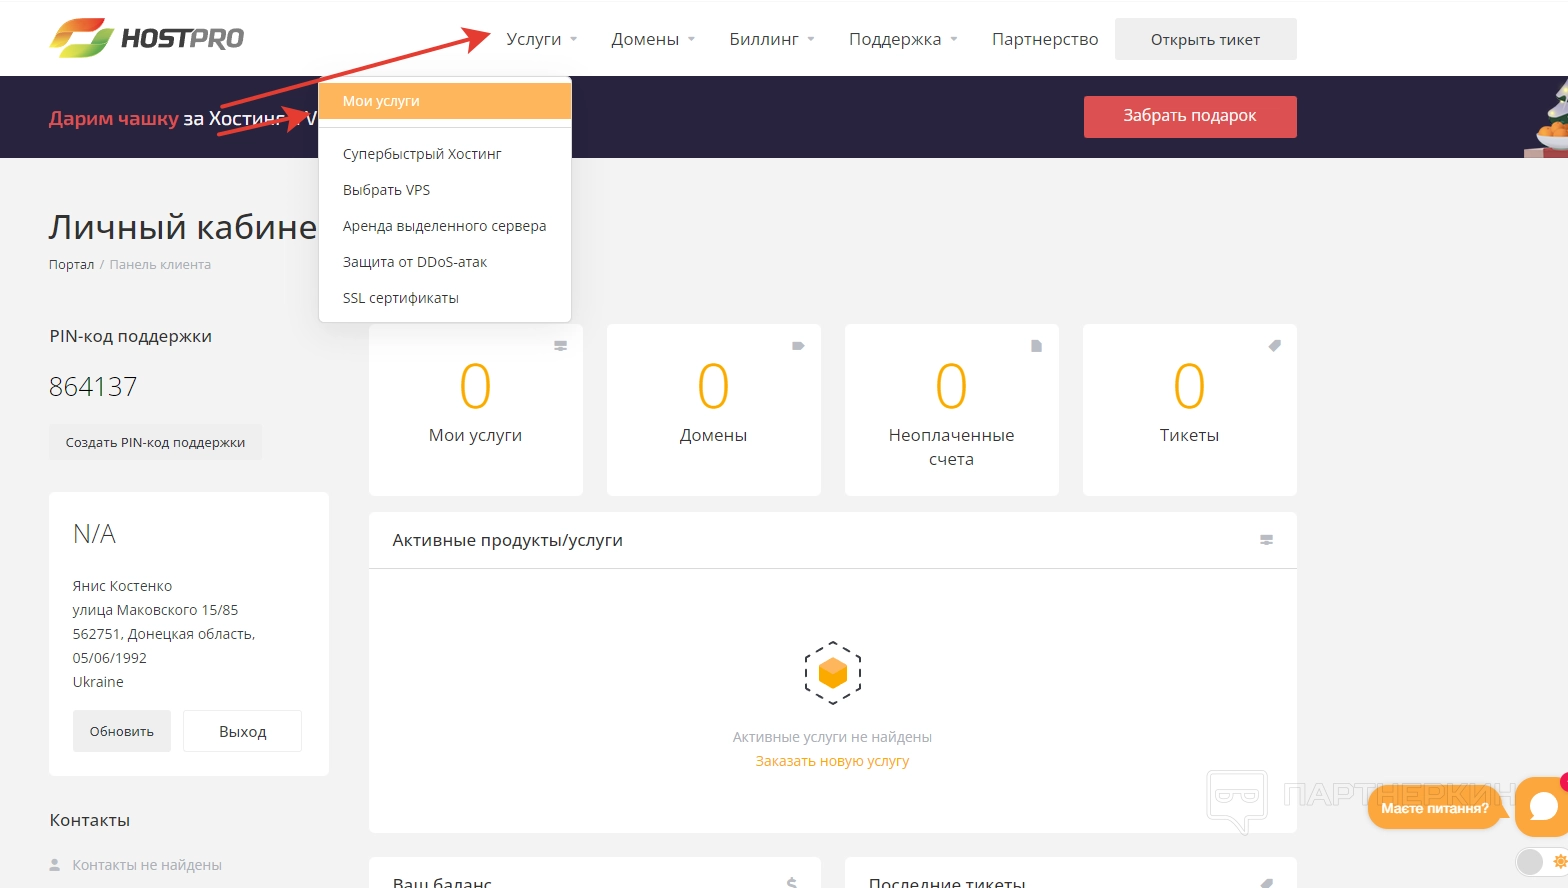
Task: Choose Защита от DDoS-атак
Action: coord(445,262)
